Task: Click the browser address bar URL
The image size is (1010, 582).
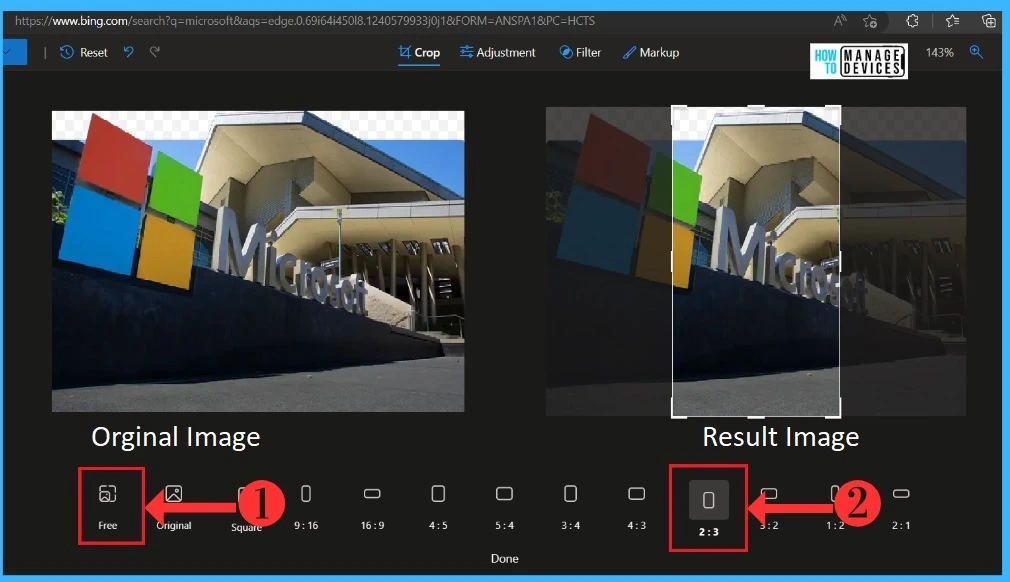Action: [305, 21]
